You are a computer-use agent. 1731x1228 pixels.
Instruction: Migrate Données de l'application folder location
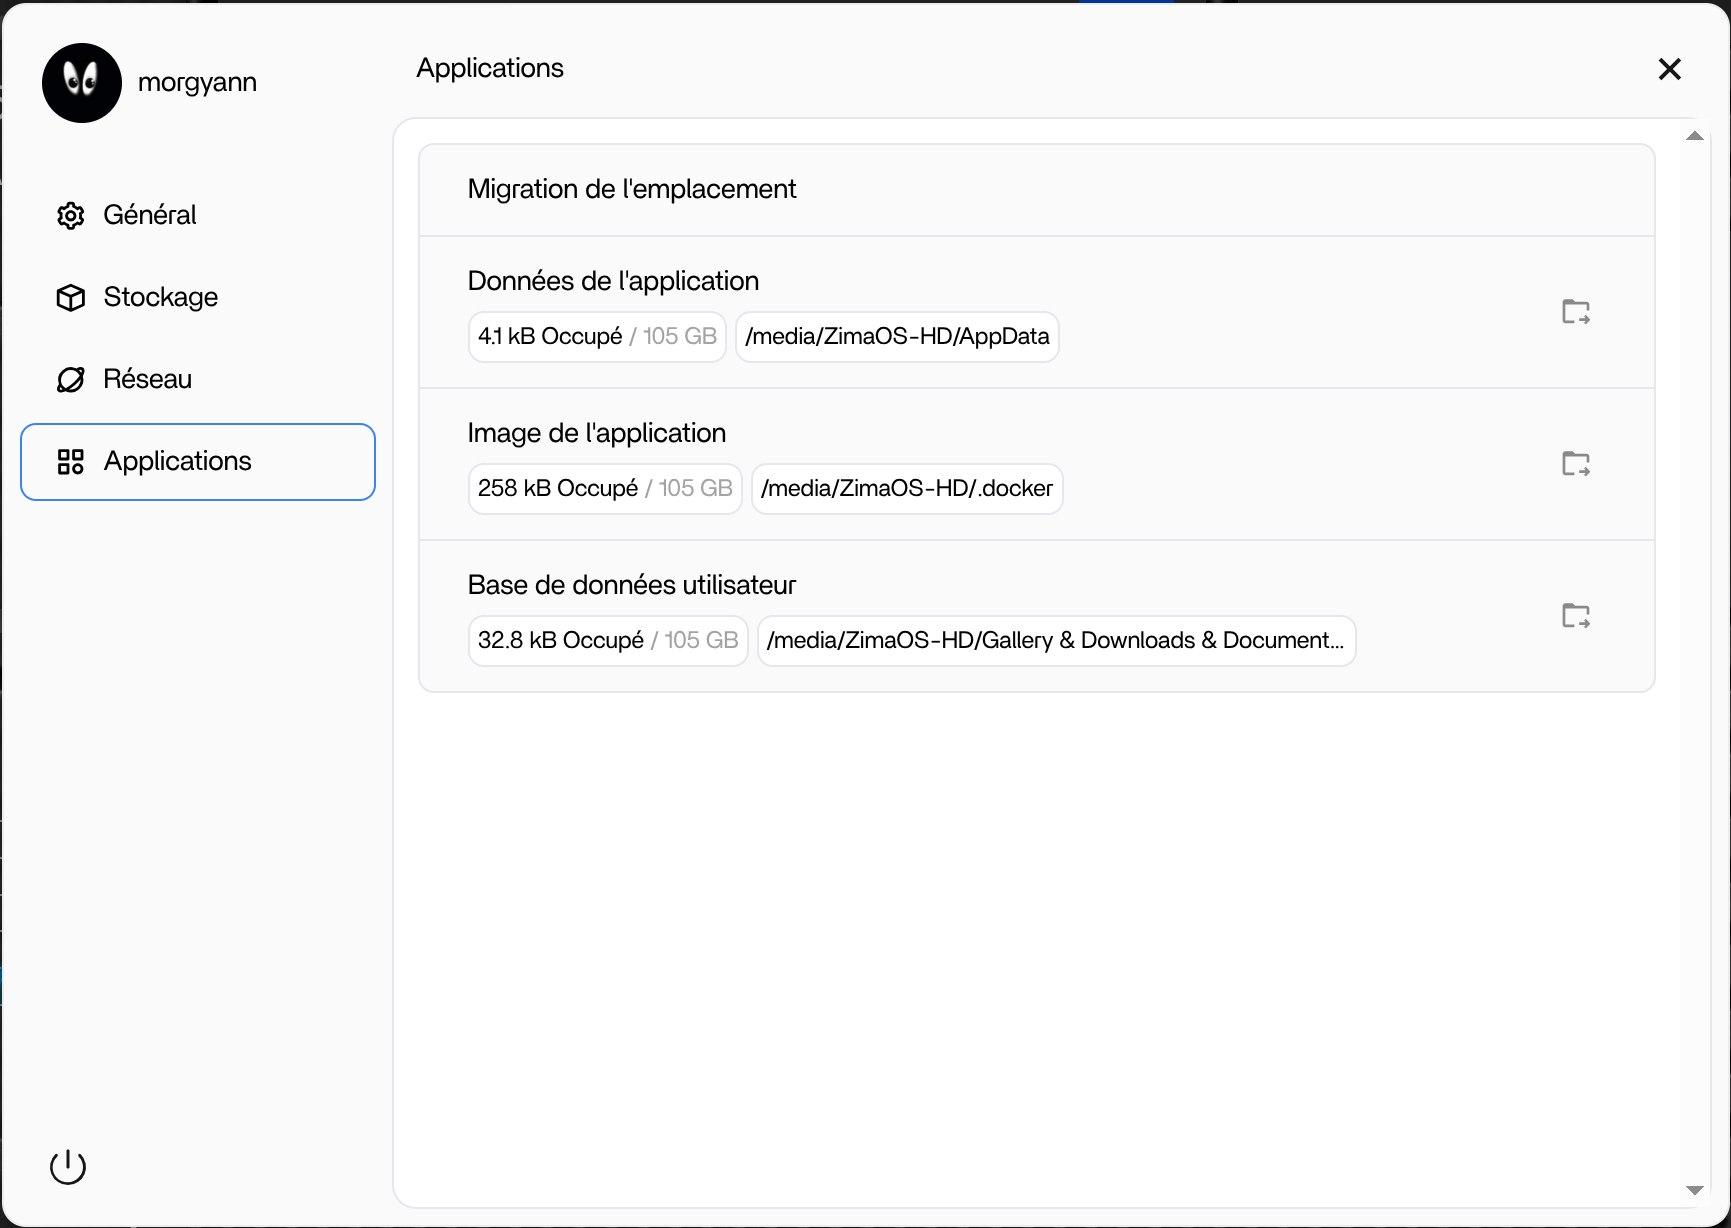coord(1576,312)
